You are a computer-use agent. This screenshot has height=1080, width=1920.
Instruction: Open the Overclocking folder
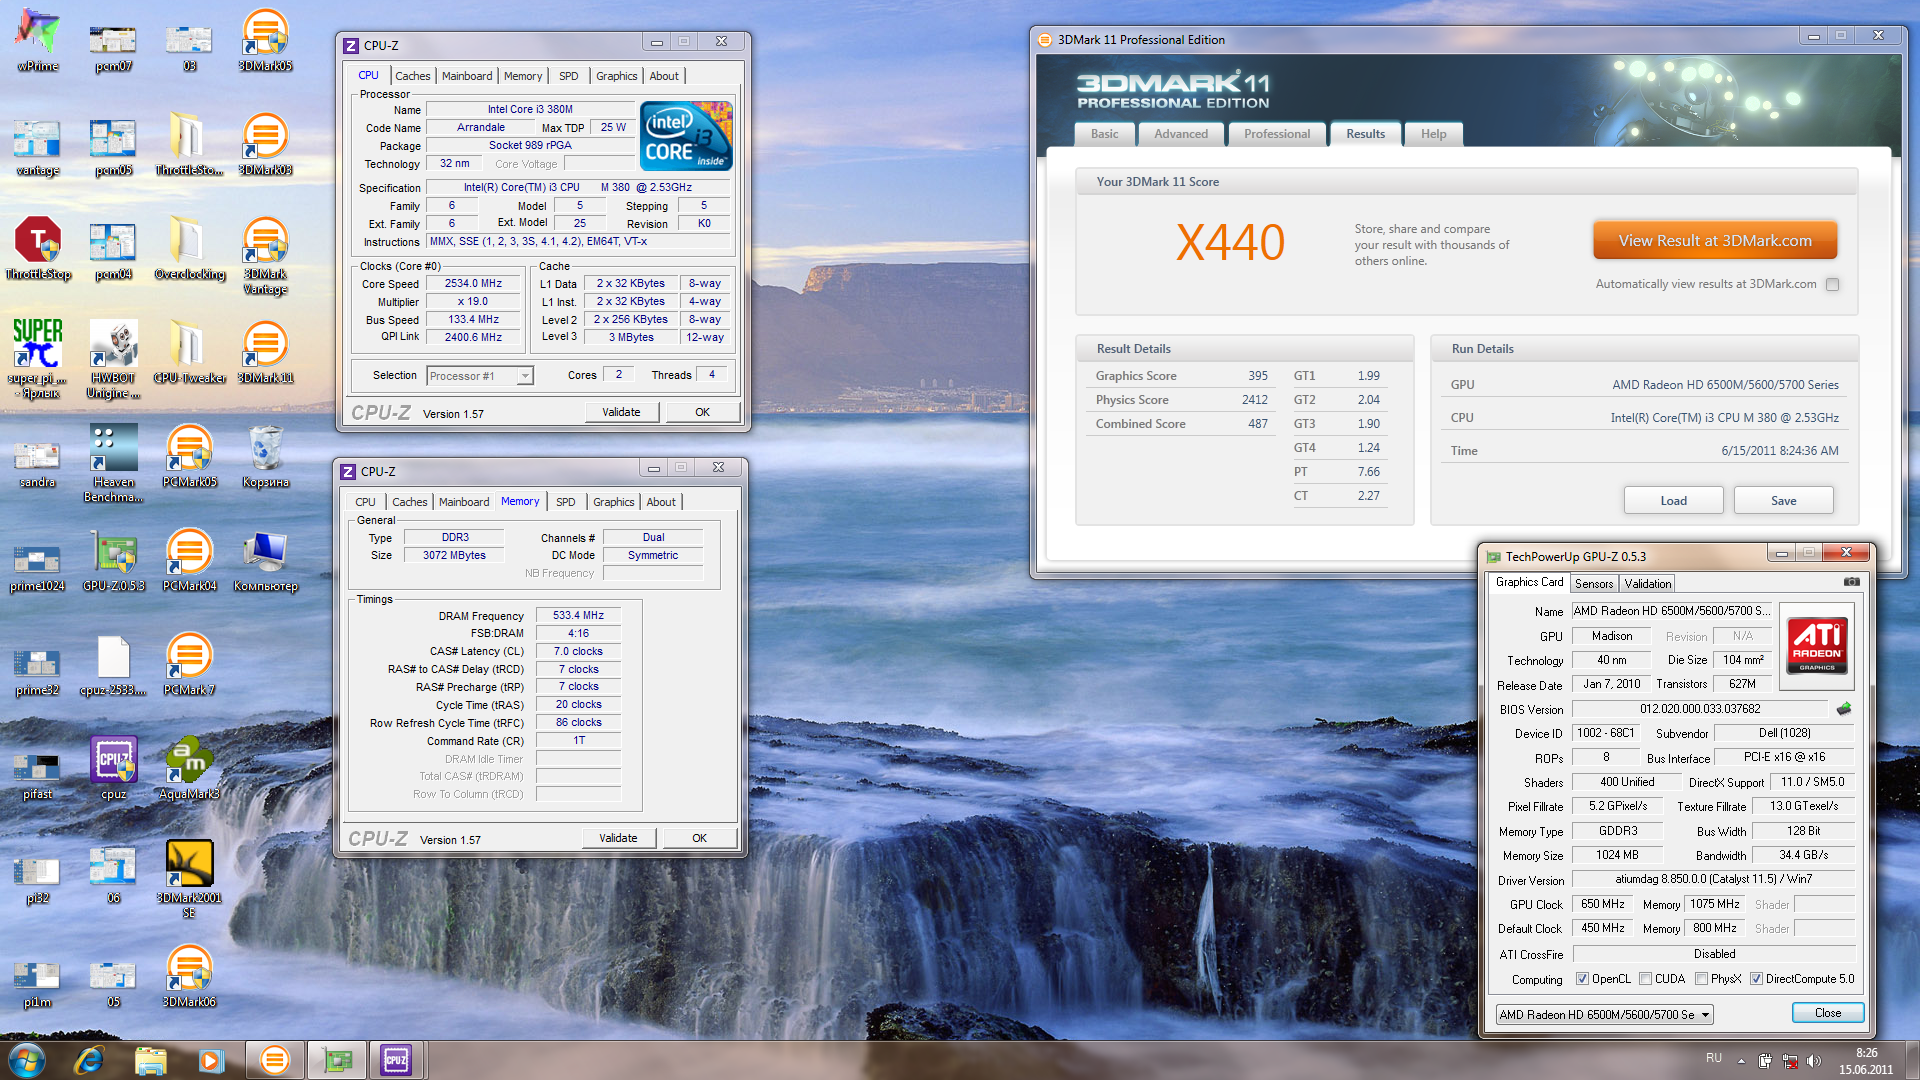pyautogui.click(x=189, y=248)
